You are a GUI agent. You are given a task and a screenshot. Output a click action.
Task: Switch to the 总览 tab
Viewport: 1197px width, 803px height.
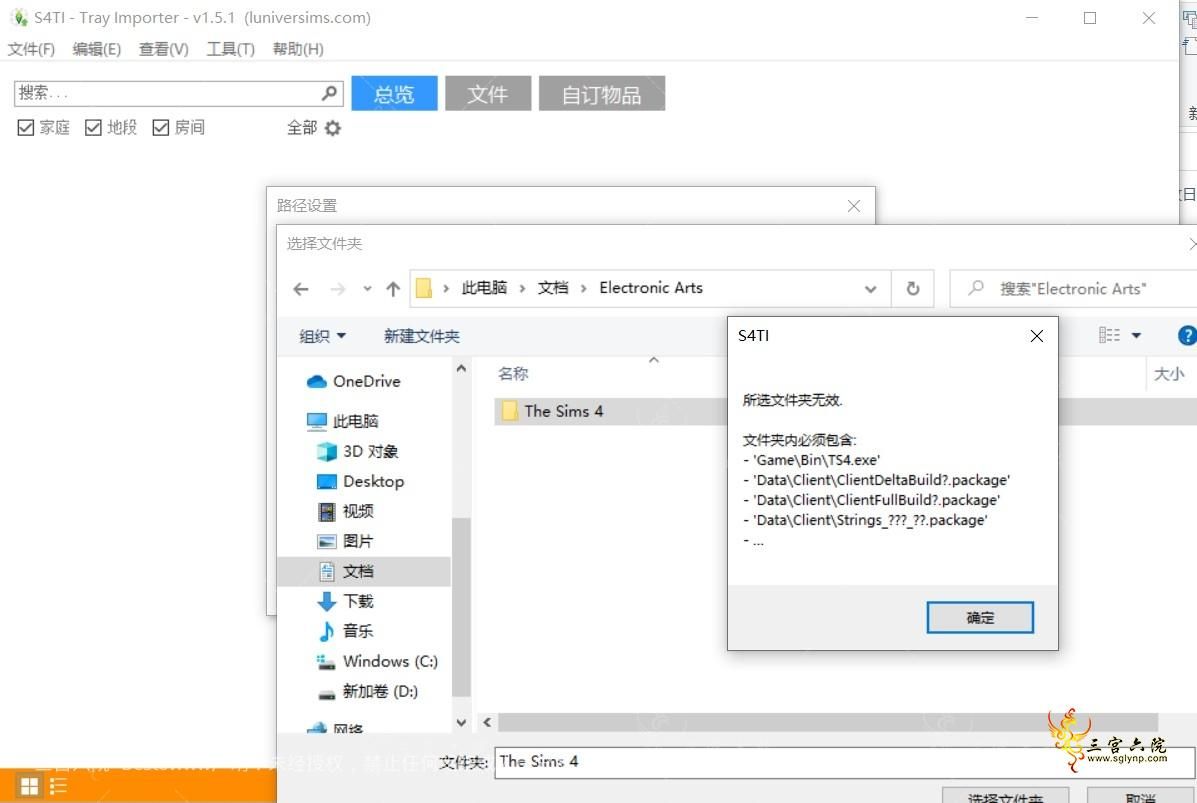395,93
